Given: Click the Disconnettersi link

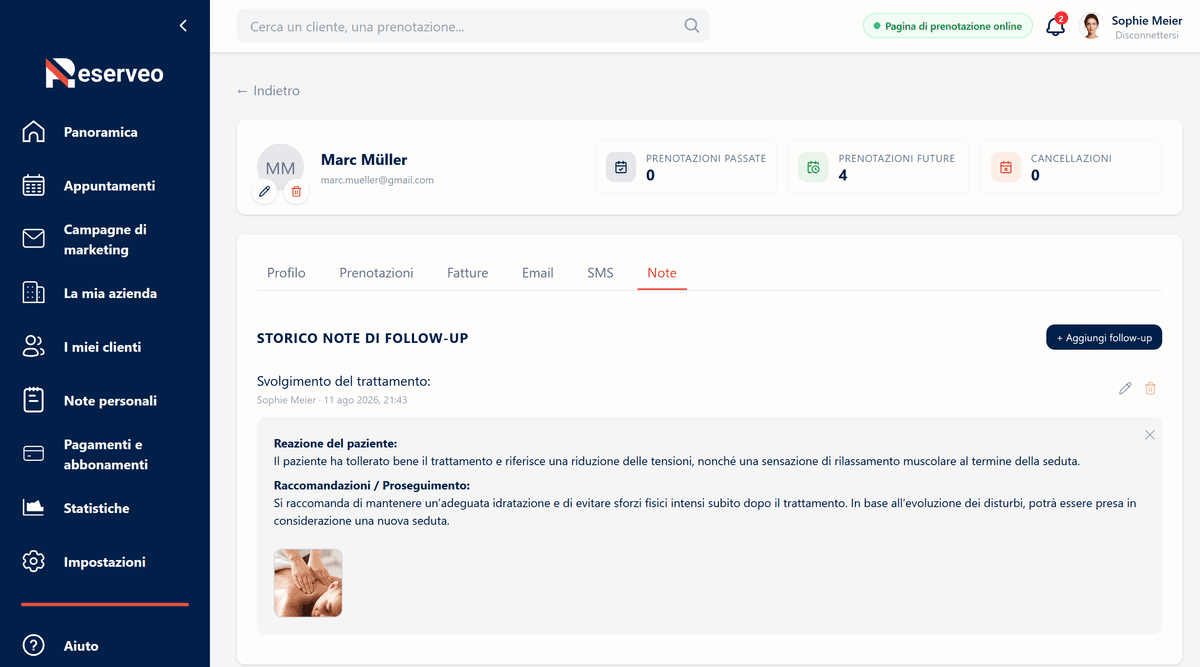Looking at the screenshot, I should click(1148, 35).
